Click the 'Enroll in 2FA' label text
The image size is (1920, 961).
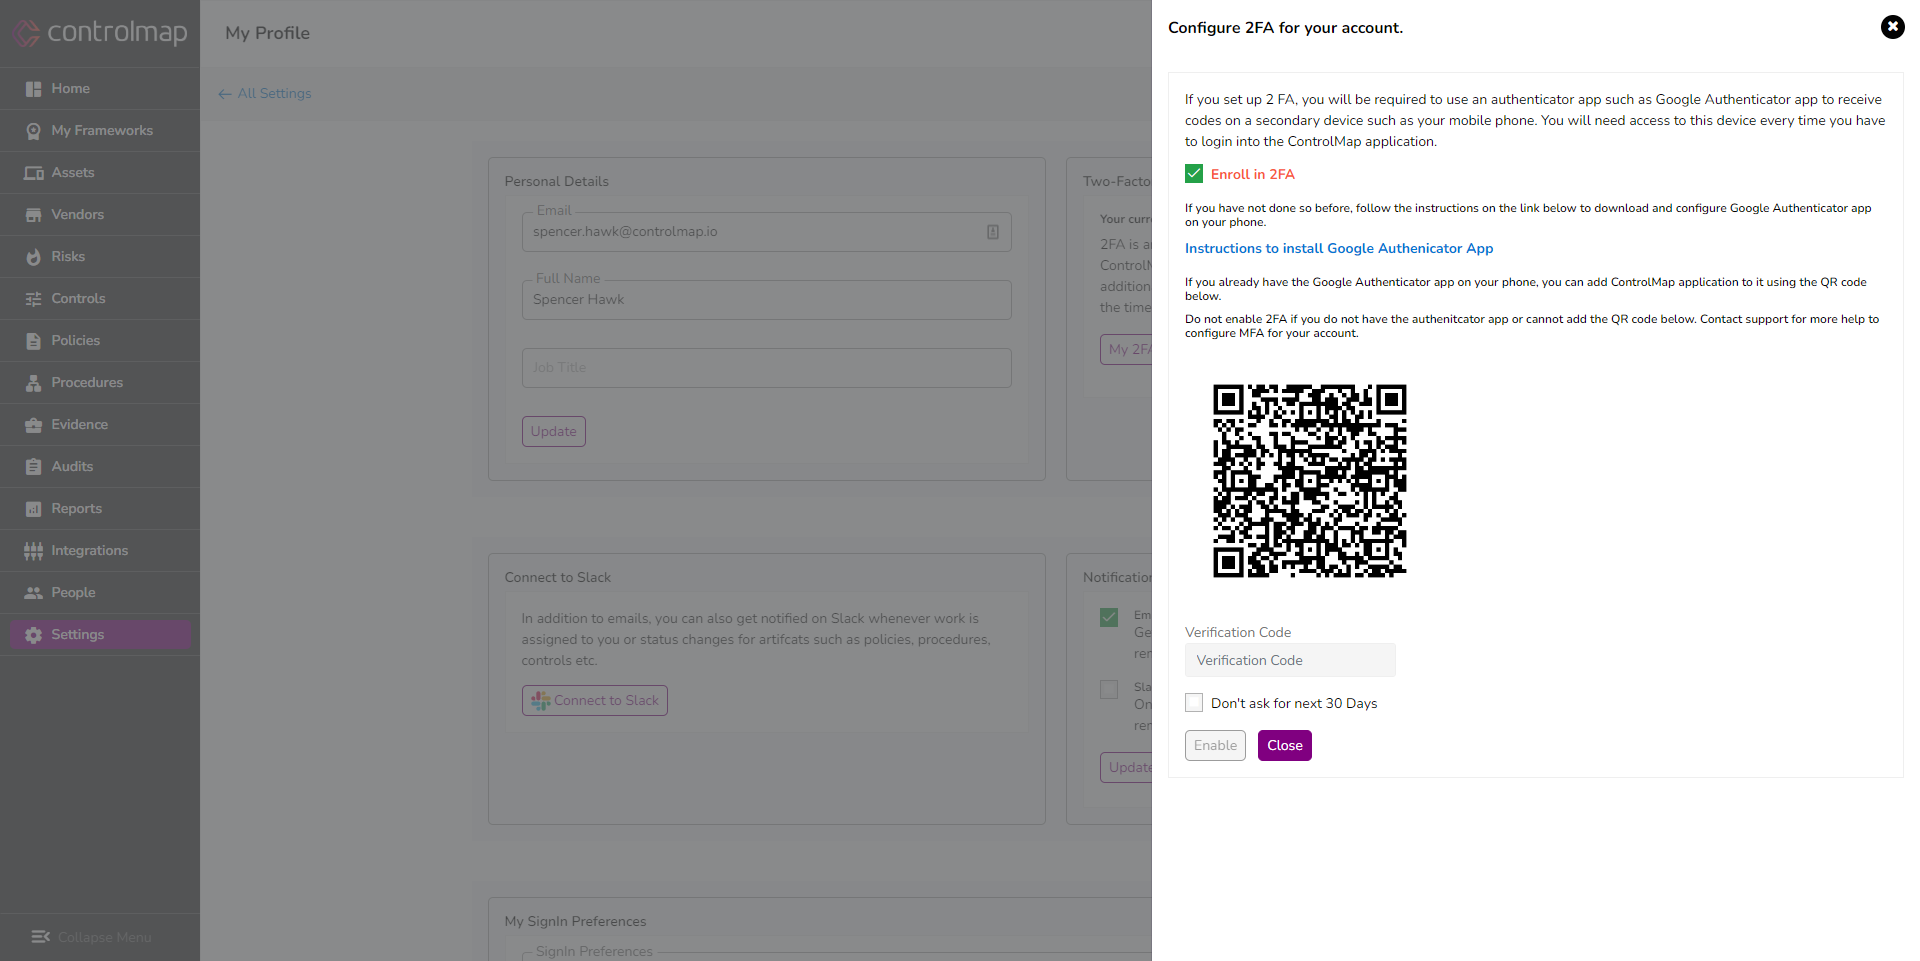pos(1253,175)
